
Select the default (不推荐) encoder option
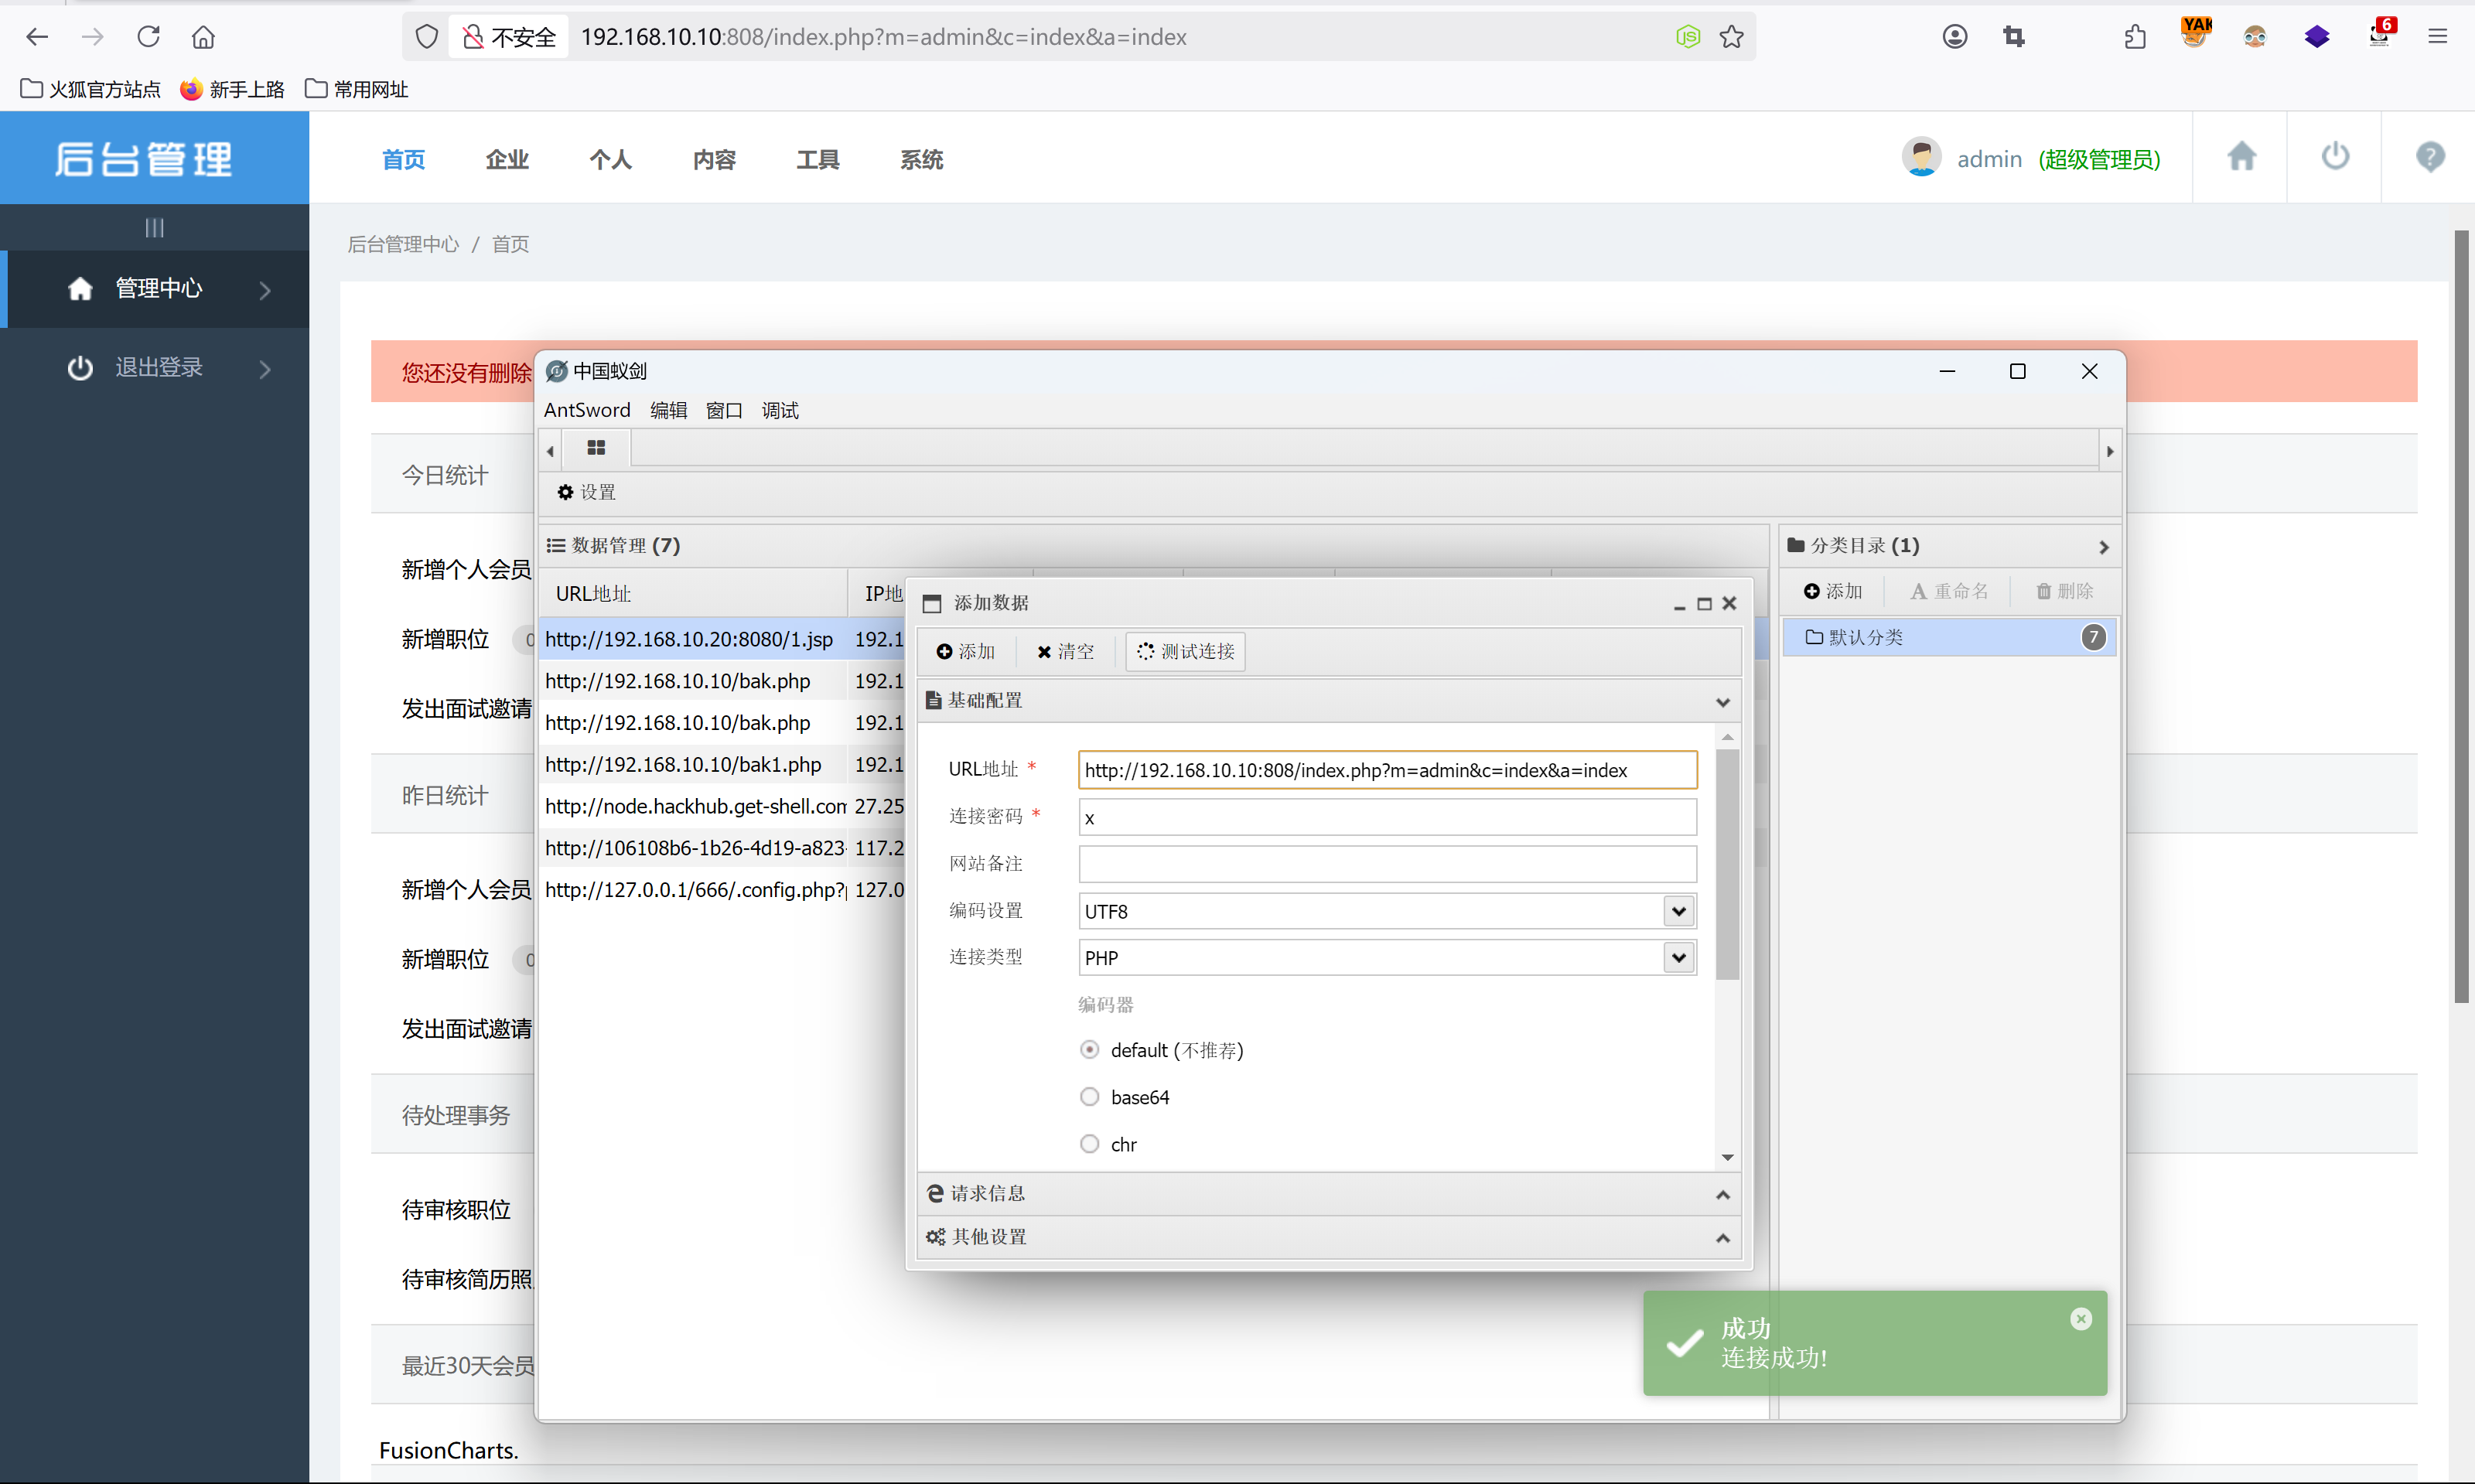click(1089, 1050)
